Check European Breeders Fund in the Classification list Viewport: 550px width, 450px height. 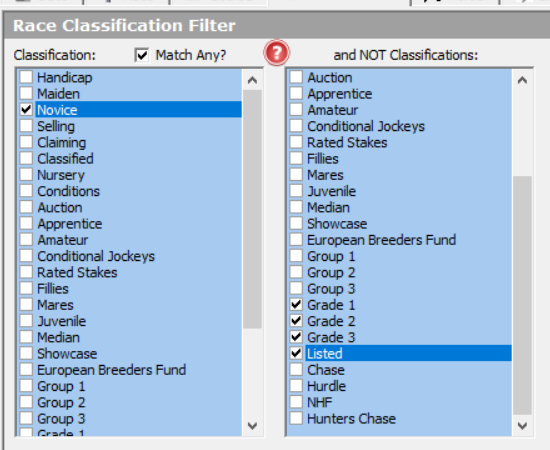[x=26, y=370]
